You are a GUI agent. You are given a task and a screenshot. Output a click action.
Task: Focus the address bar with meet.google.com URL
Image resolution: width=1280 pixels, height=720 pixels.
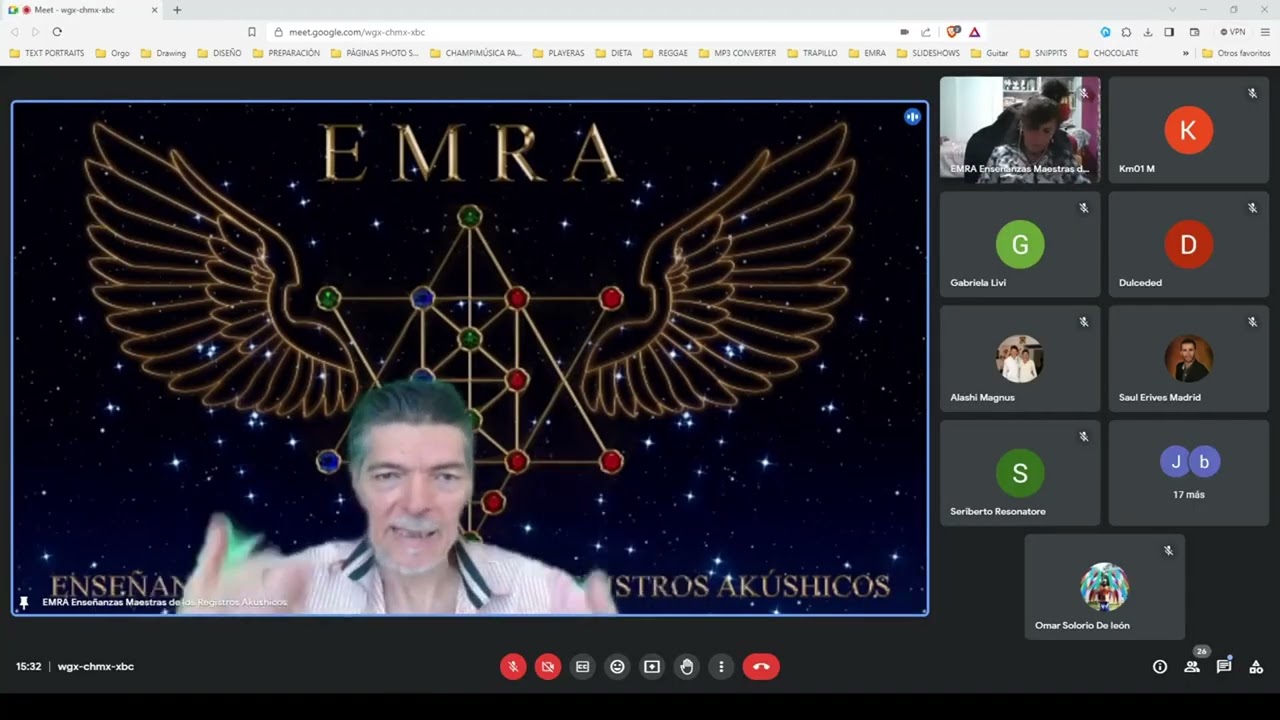coord(580,32)
